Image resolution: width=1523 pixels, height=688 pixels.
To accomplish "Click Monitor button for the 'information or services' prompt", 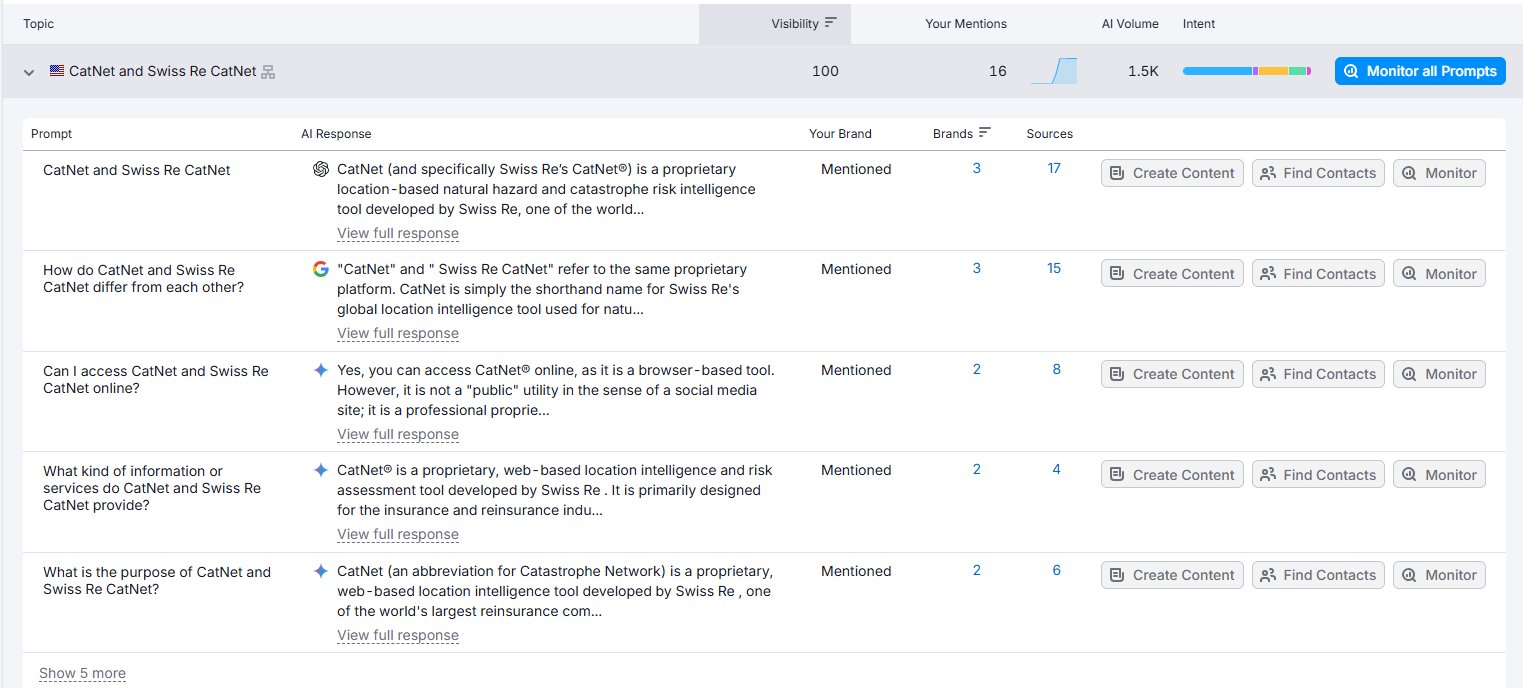I will pos(1439,475).
